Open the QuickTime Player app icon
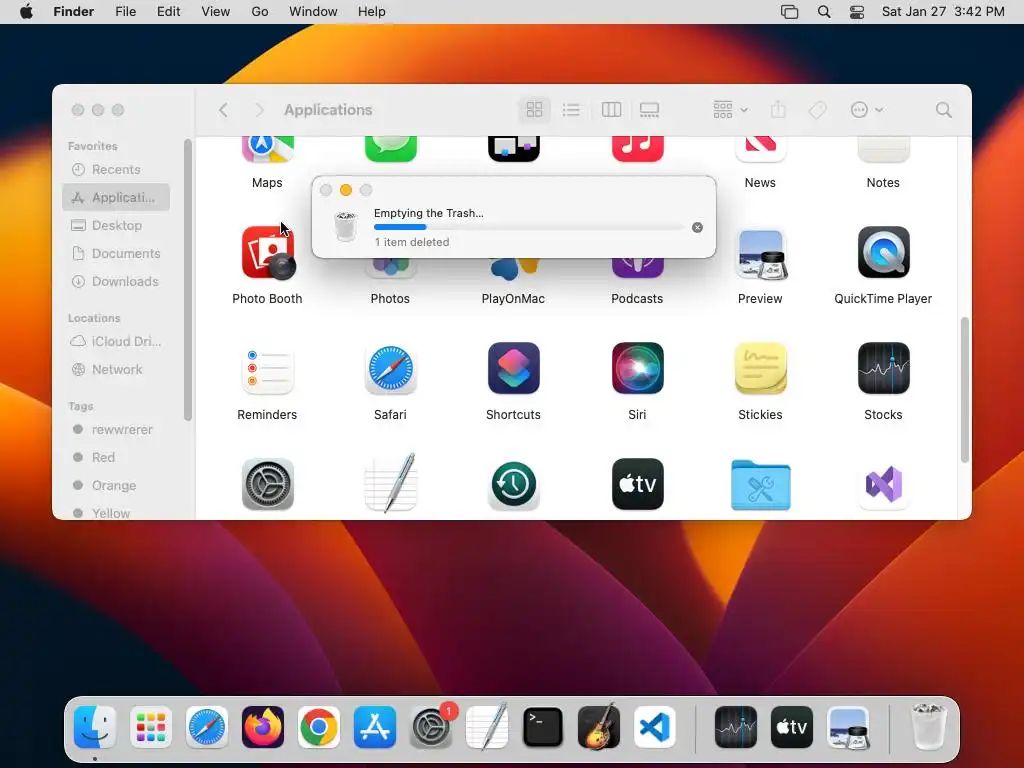This screenshot has height=768, width=1024. coord(883,252)
